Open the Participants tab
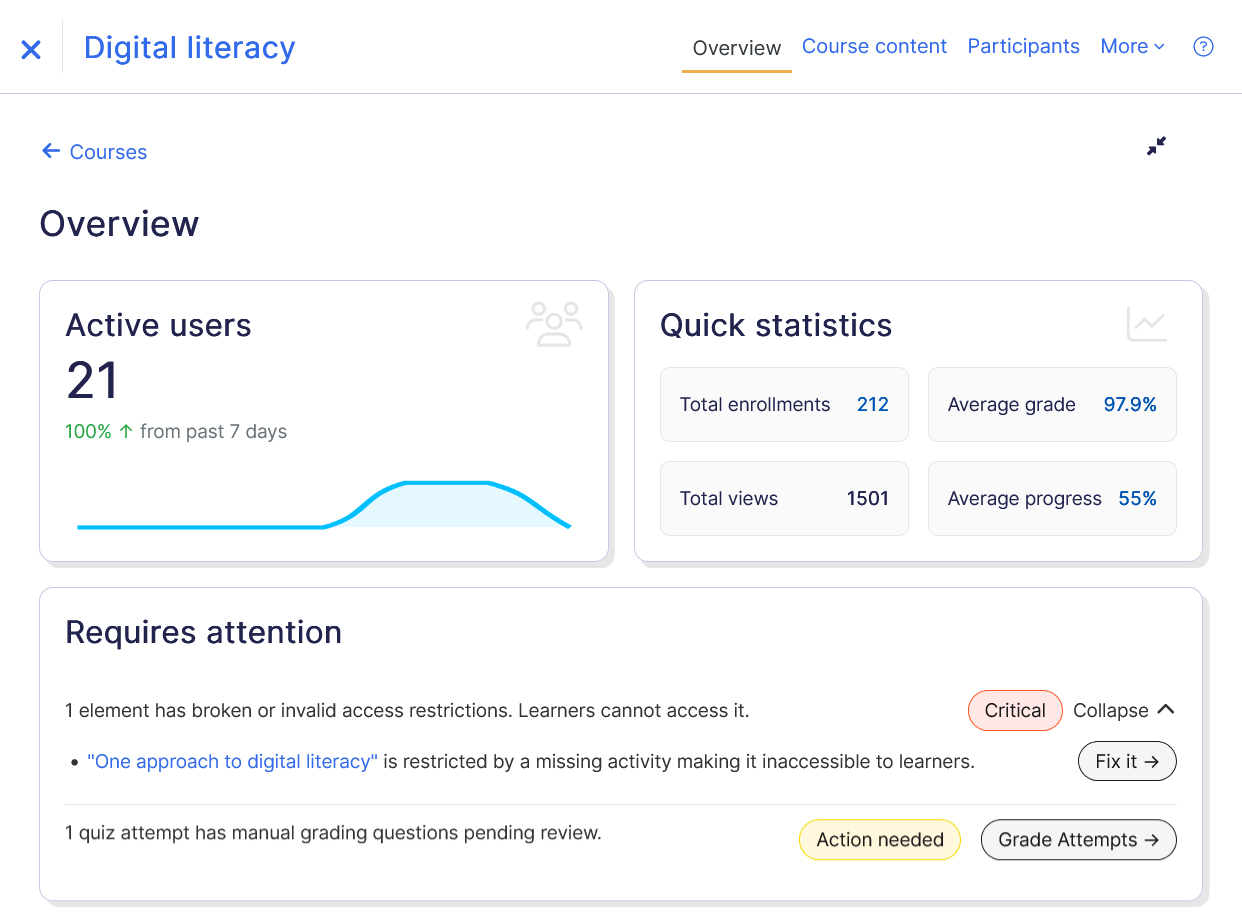The height and width of the screenshot is (915, 1242). [x=1023, y=46]
